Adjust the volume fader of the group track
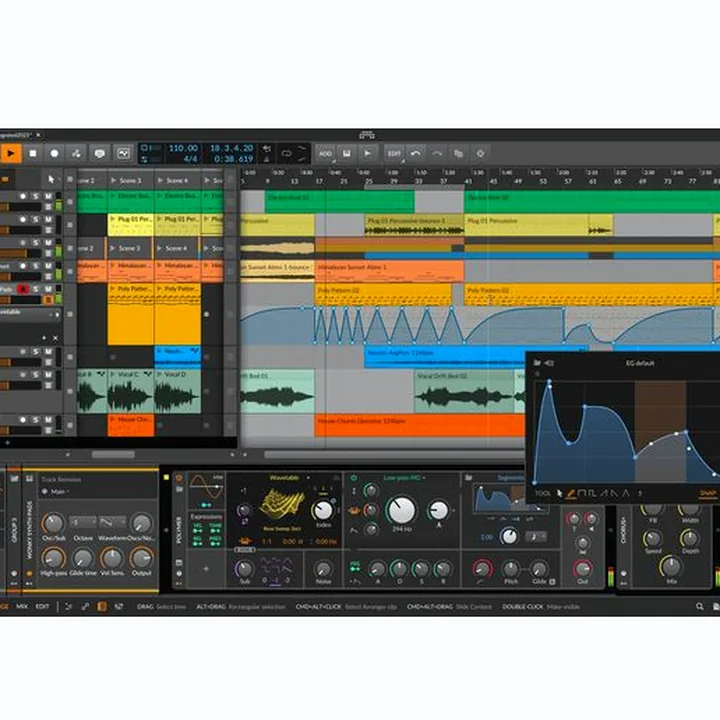The width and height of the screenshot is (720, 720). [20, 253]
